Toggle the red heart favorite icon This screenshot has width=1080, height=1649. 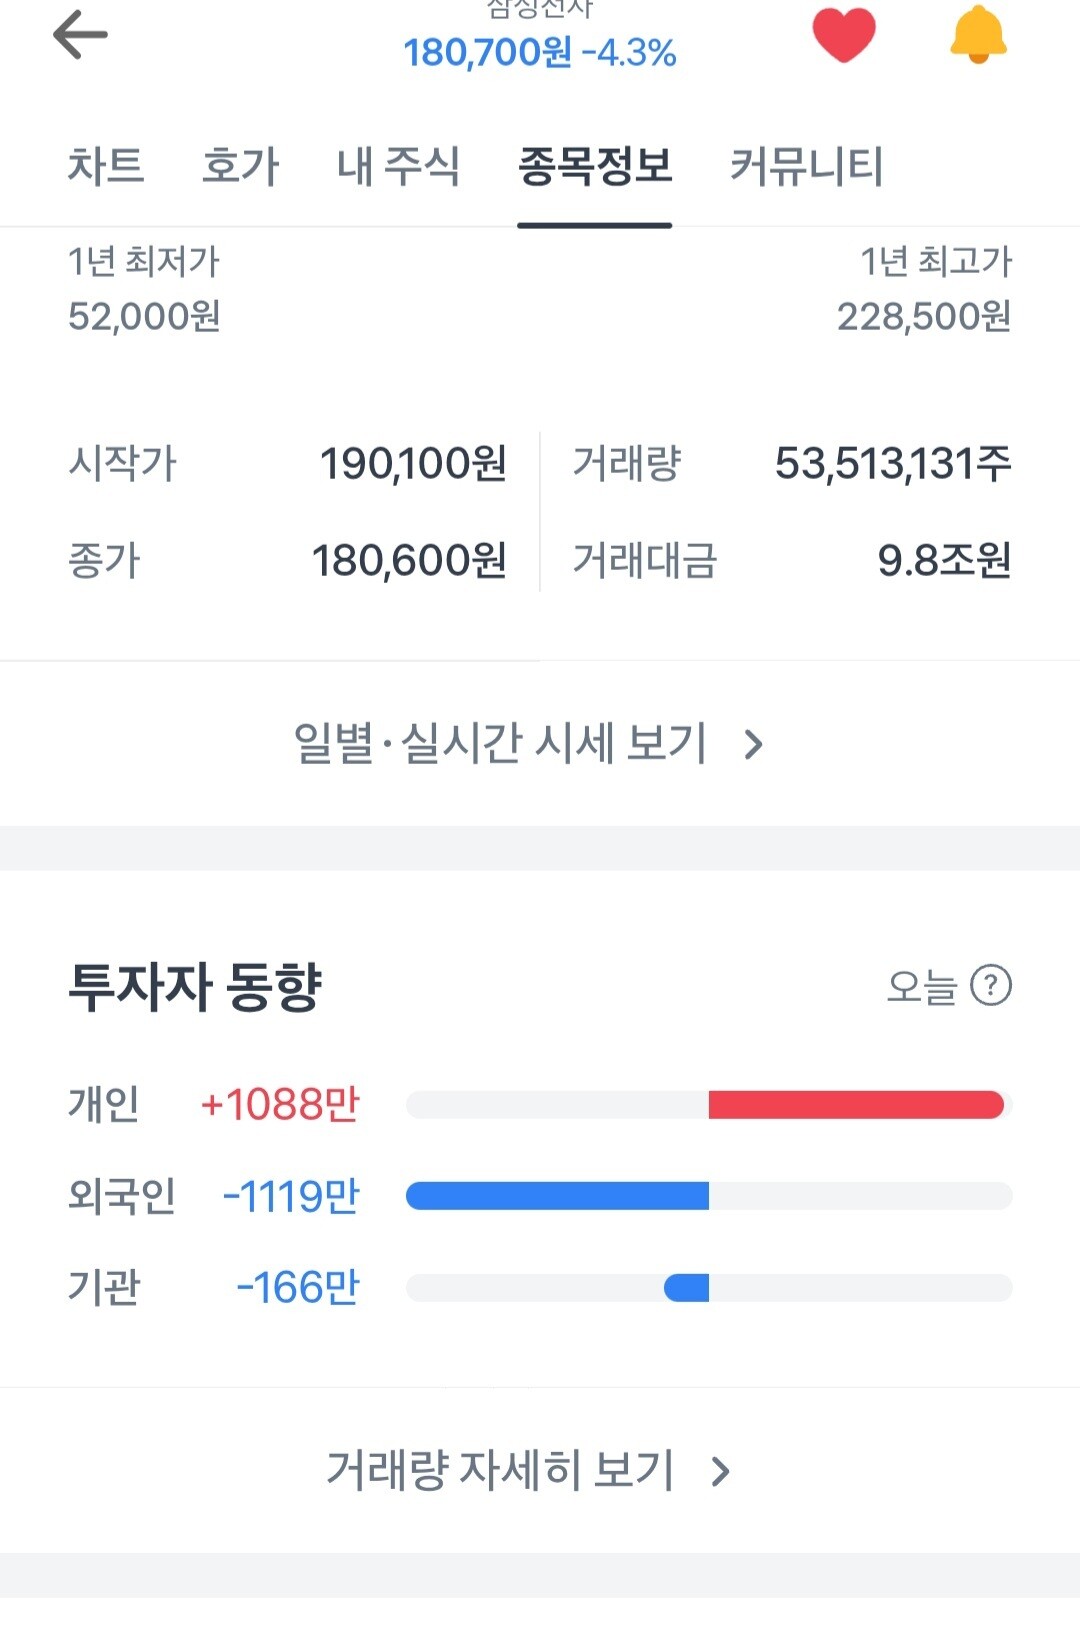(844, 34)
